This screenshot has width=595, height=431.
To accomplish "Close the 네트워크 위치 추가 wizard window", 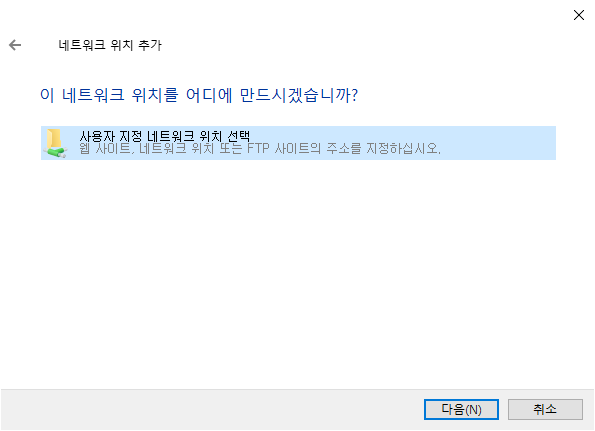I will pos(579,15).
